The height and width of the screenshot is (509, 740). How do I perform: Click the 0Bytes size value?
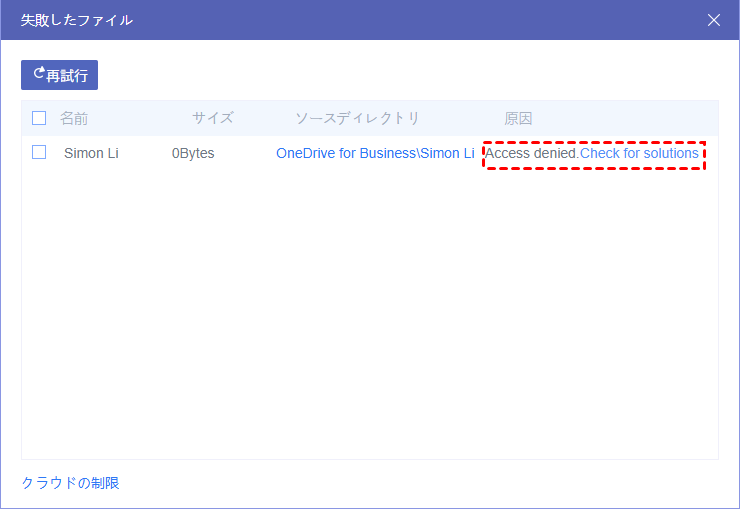[x=193, y=153]
